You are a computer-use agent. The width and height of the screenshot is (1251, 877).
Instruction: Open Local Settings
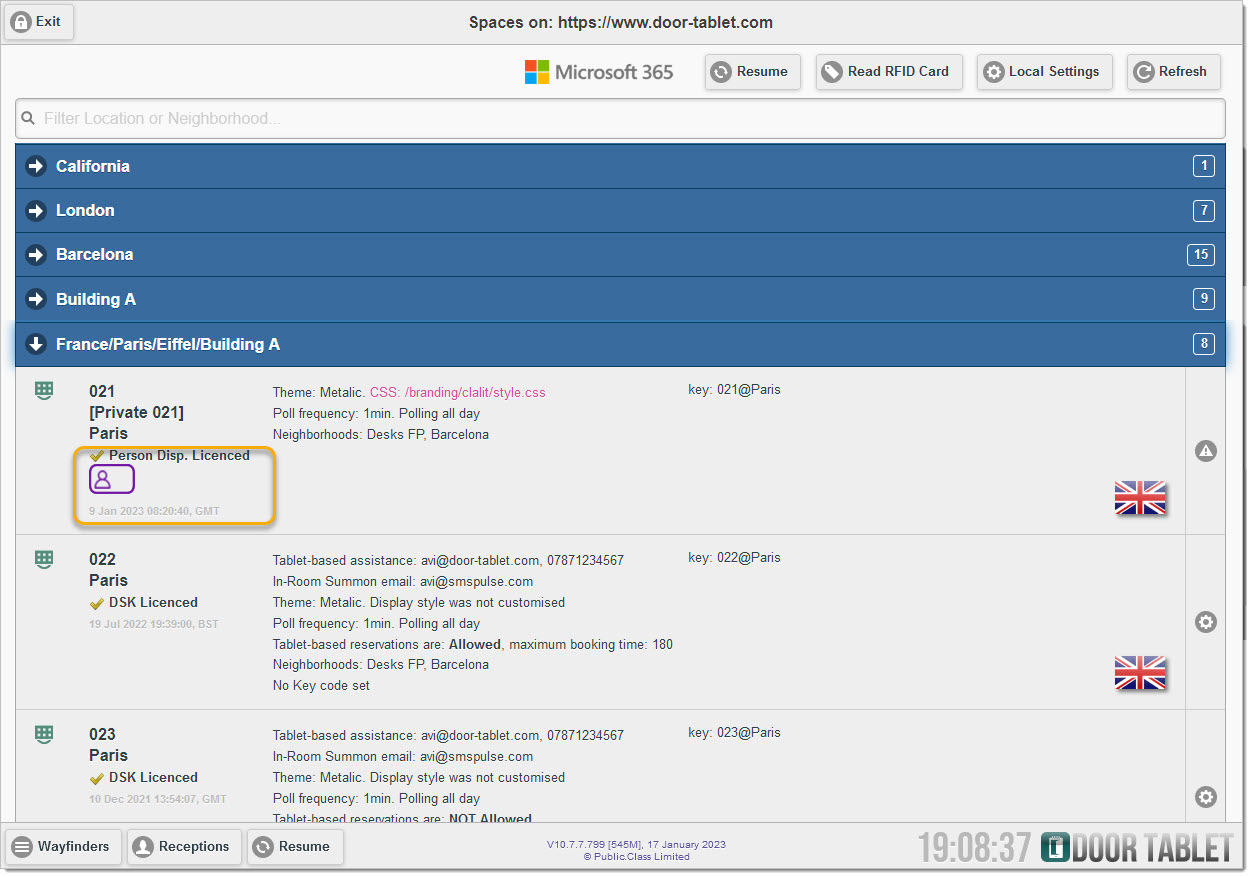pos(1043,72)
